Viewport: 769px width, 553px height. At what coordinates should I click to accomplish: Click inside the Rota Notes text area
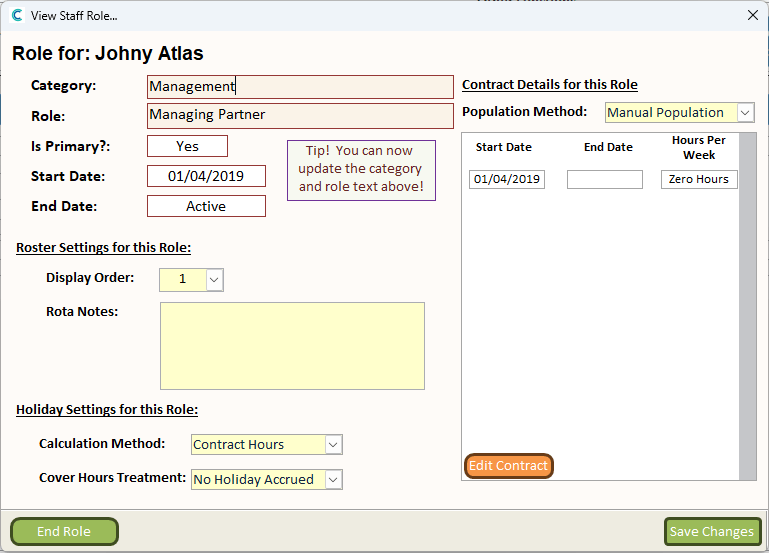click(292, 345)
